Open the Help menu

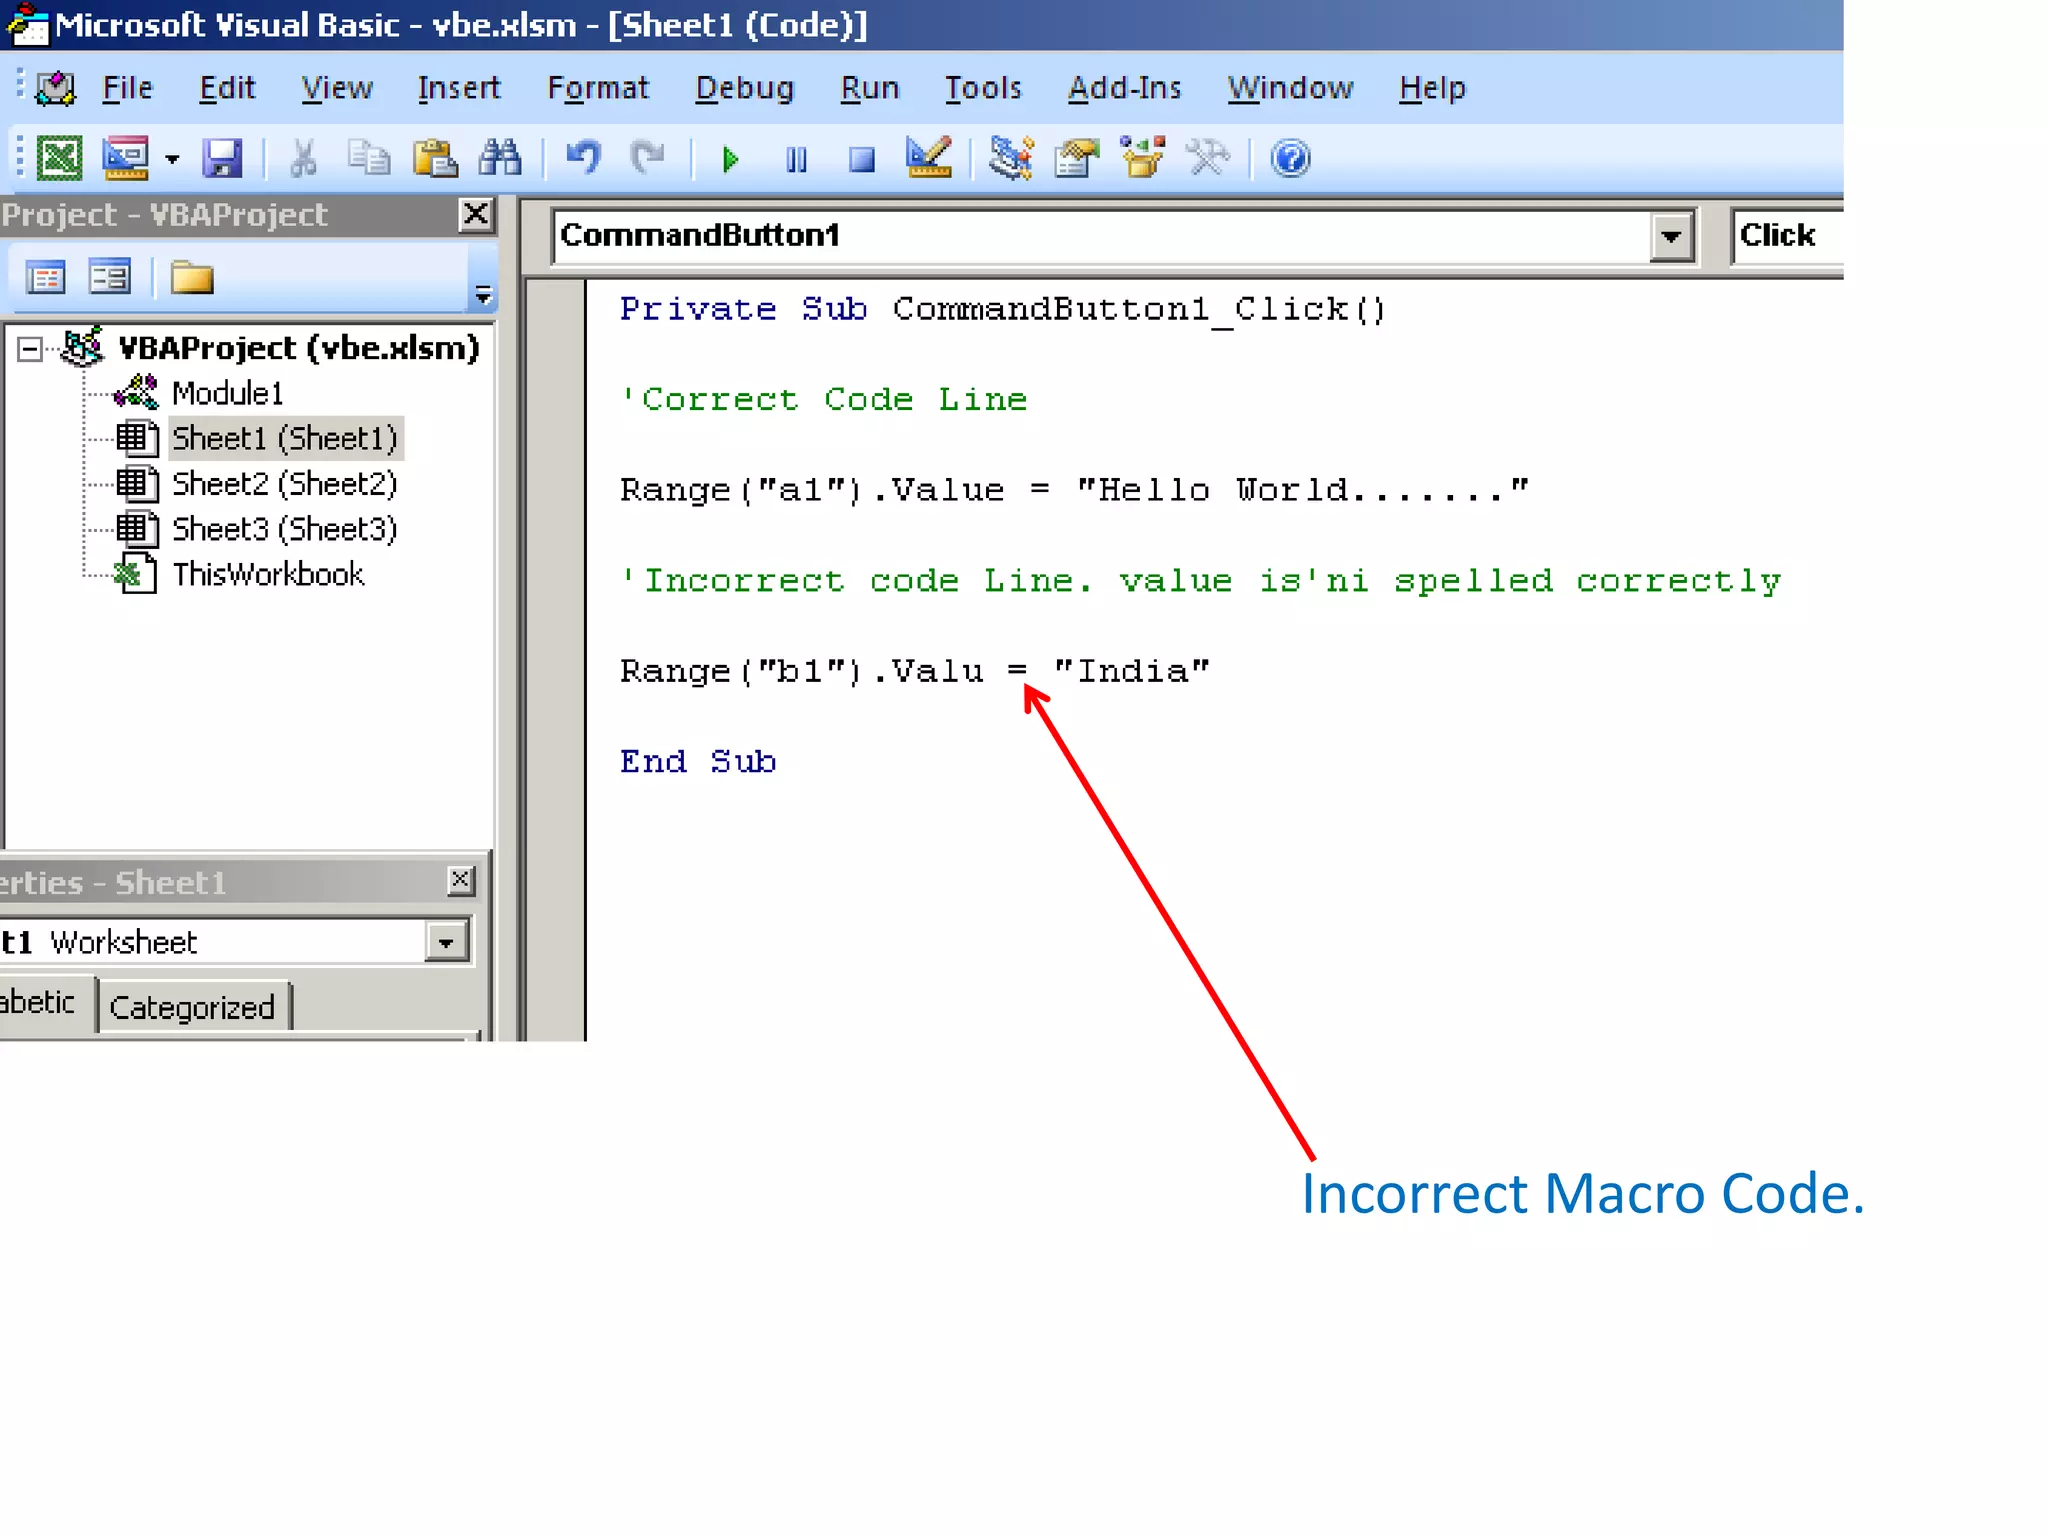tap(1432, 88)
